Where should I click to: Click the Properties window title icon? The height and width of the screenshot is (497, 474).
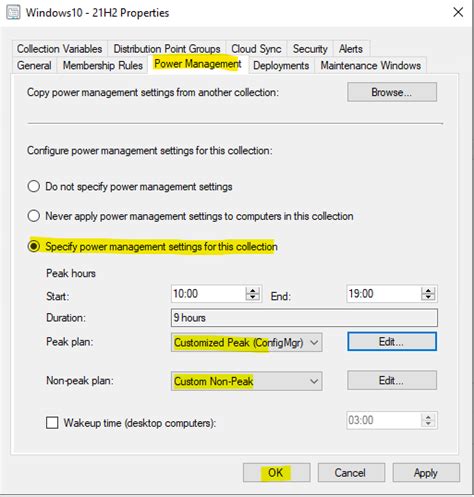click(13, 12)
